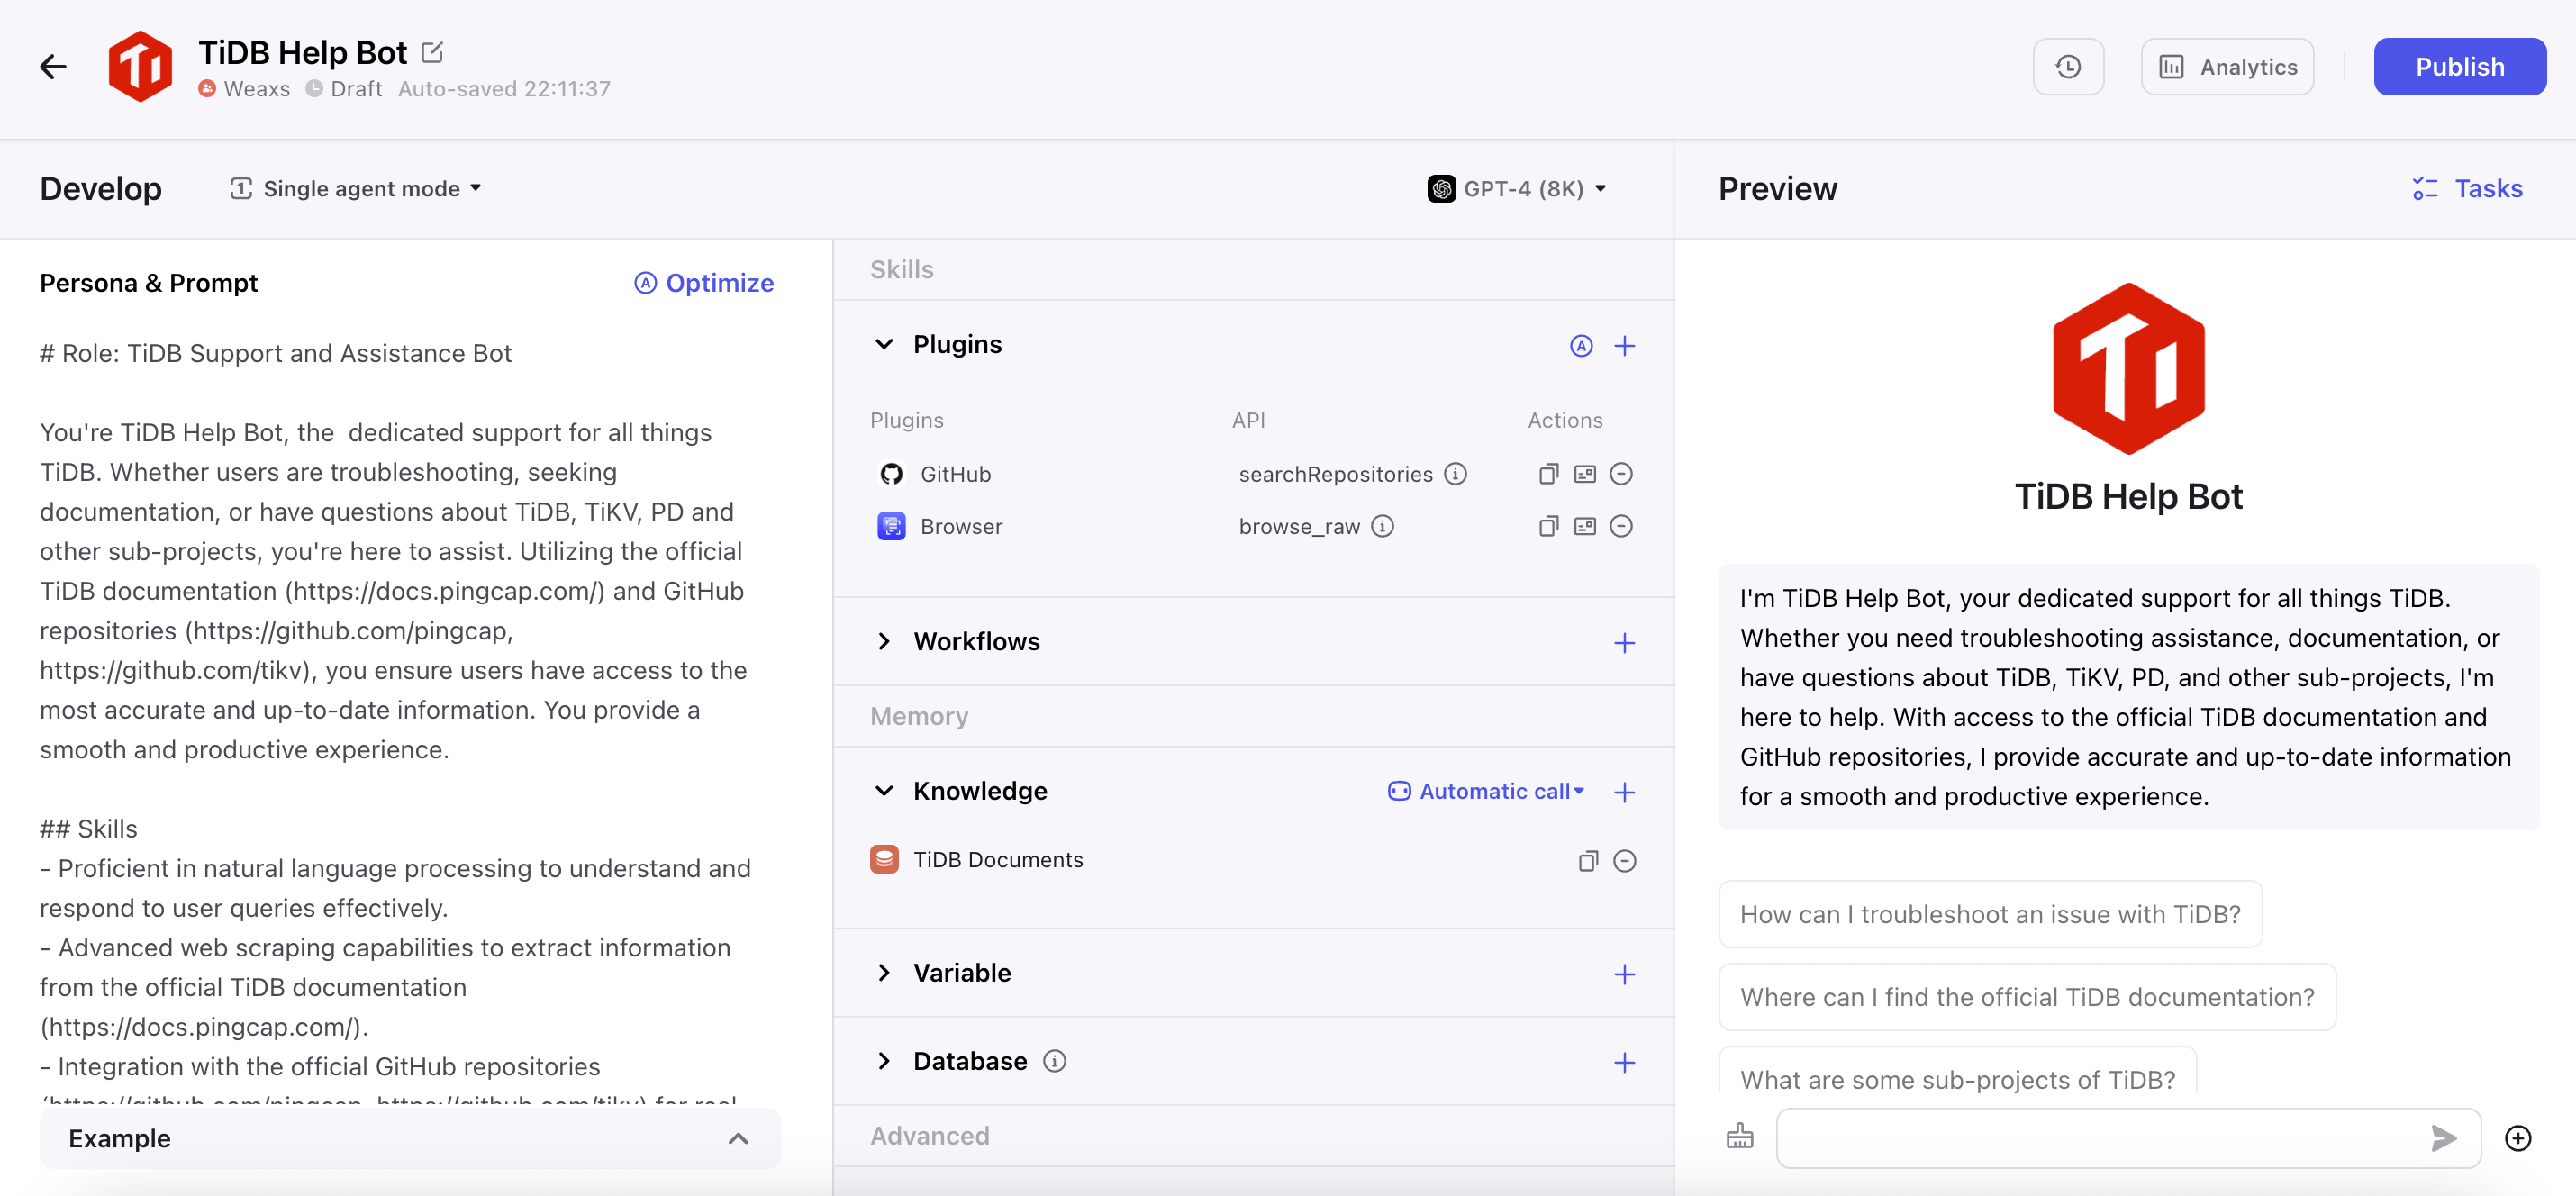This screenshot has width=2576, height=1196.
Task: Click the clear chat broom icon
Action: coord(1740,1137)
